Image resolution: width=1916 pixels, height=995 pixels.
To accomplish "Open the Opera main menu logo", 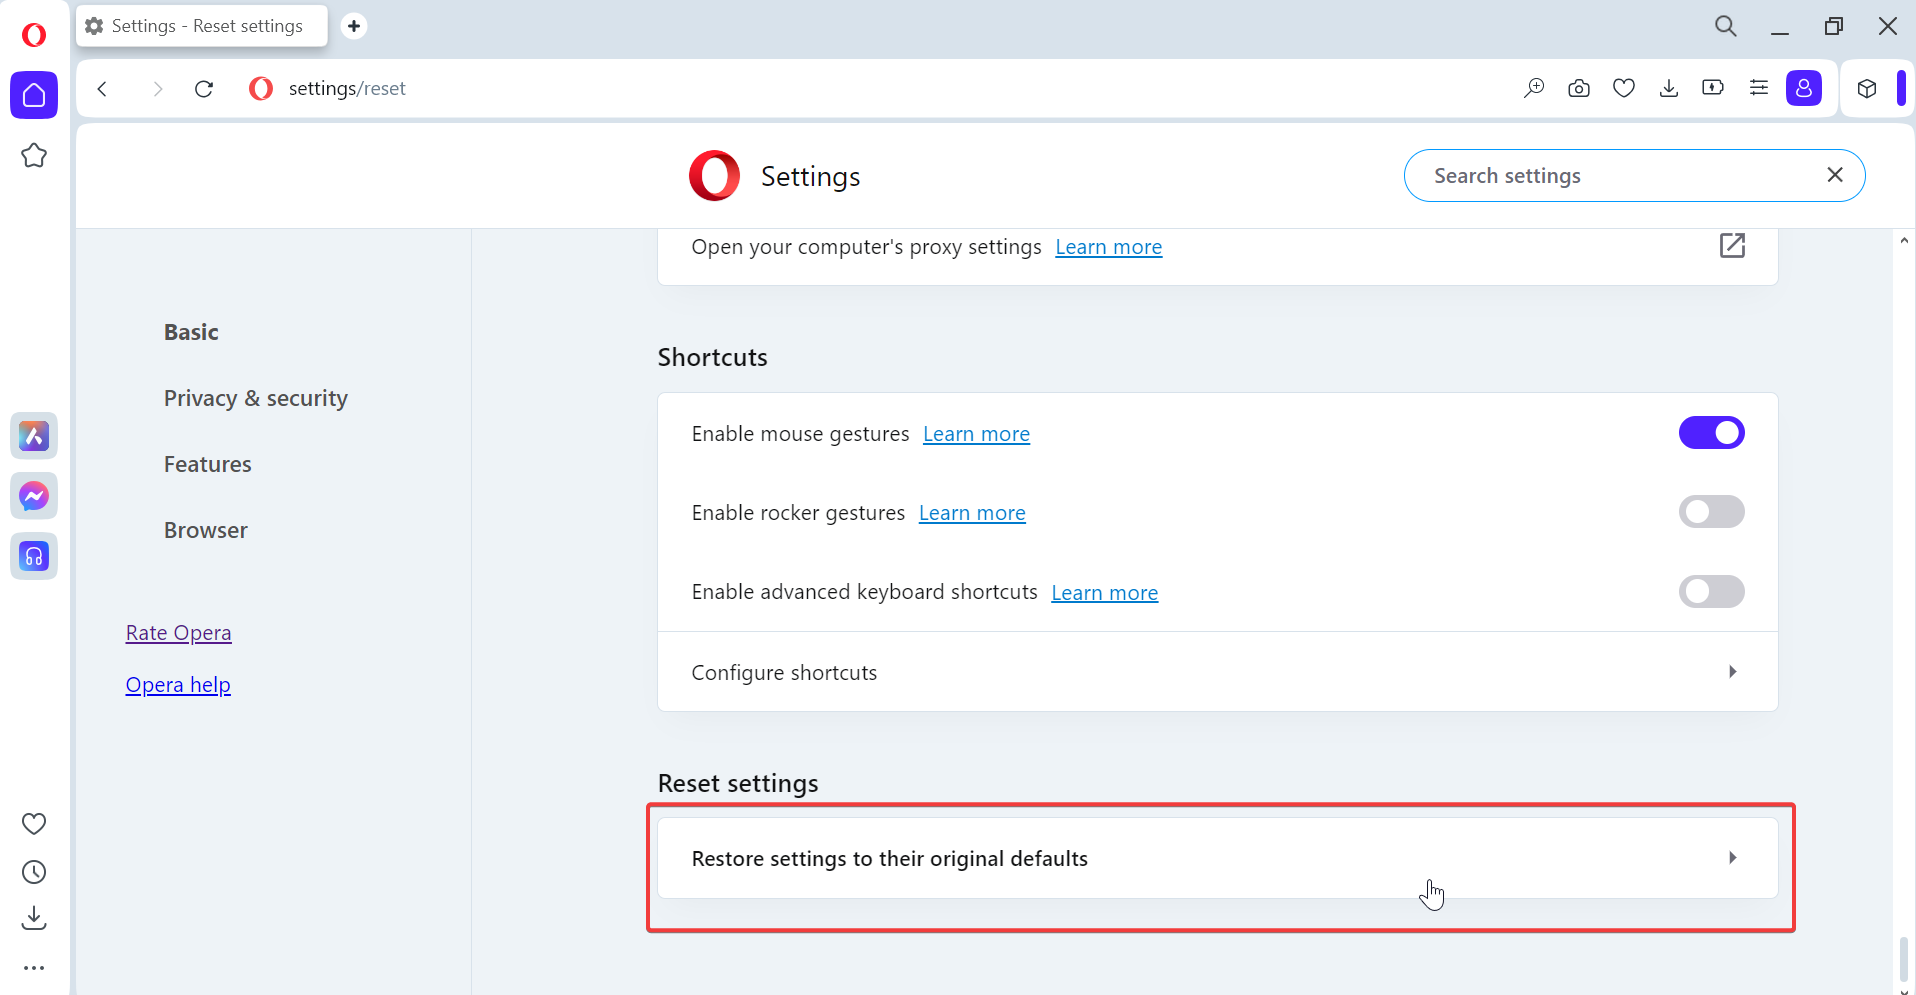I will point(34,35).
